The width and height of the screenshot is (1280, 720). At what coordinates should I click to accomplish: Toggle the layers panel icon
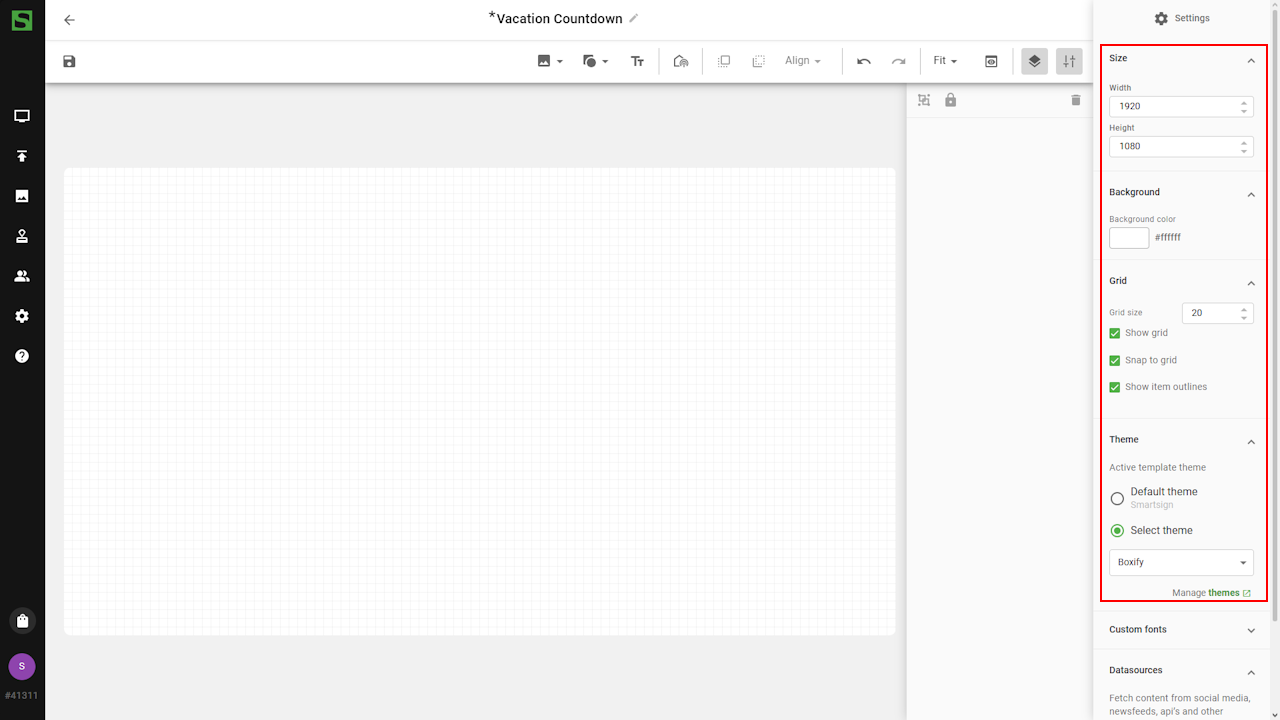click(x=1034, y=61)
